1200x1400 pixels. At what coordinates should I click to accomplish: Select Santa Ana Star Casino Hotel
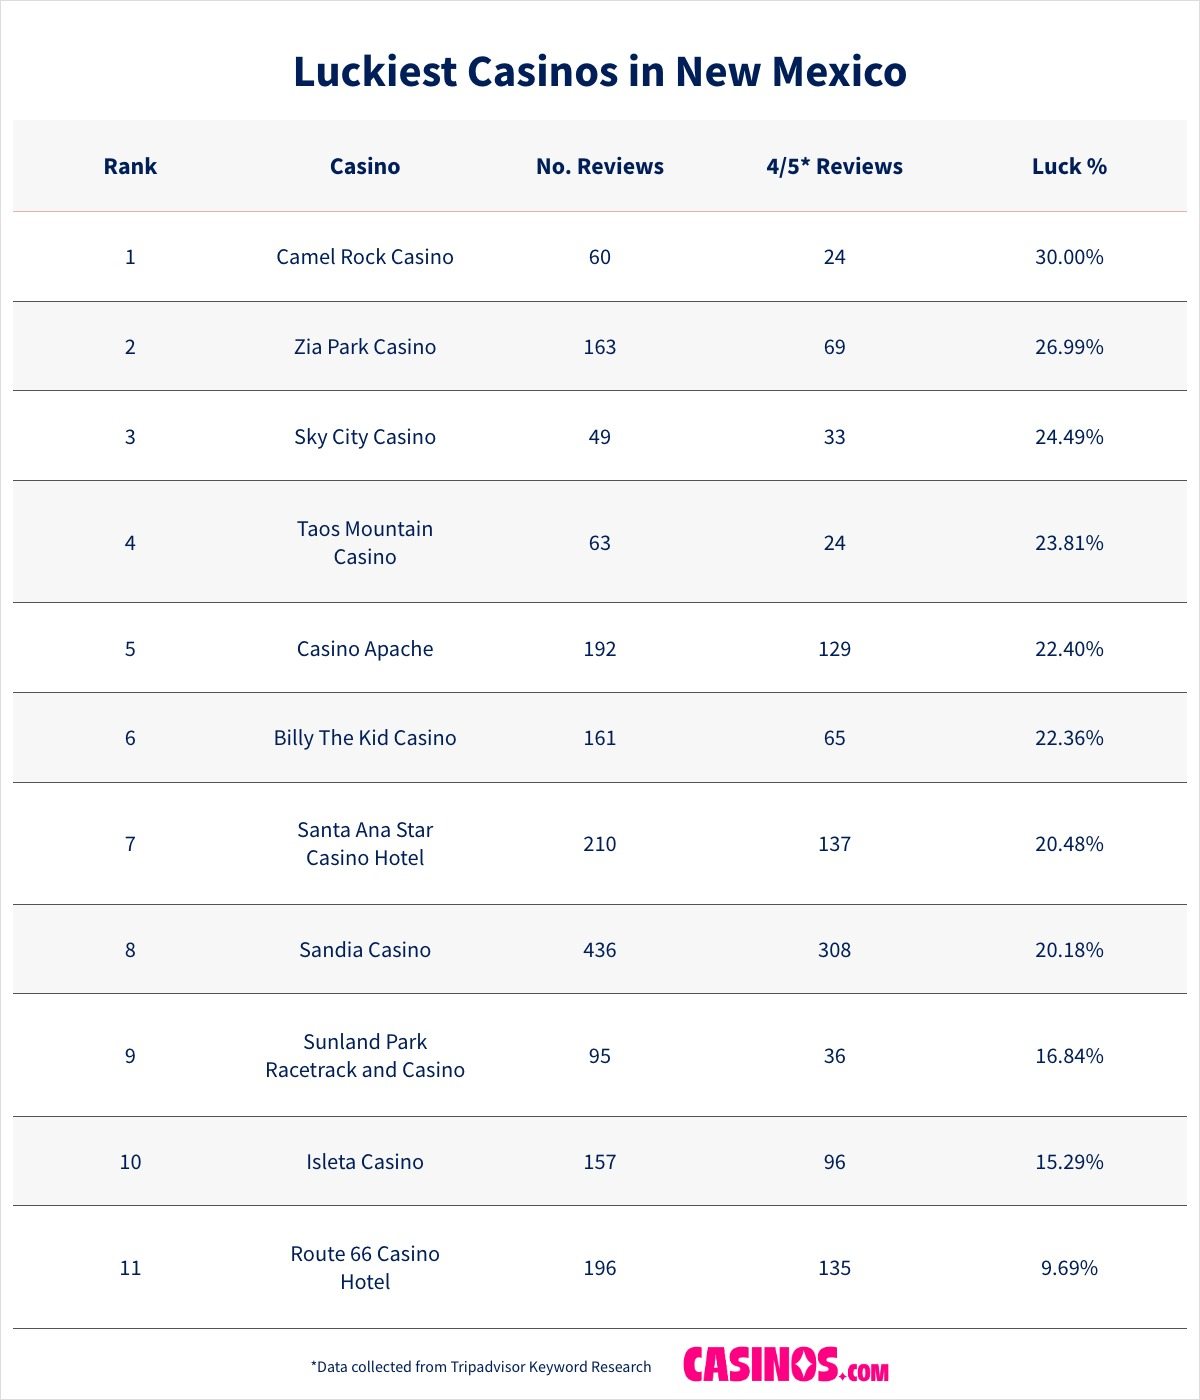pos(365,844)
